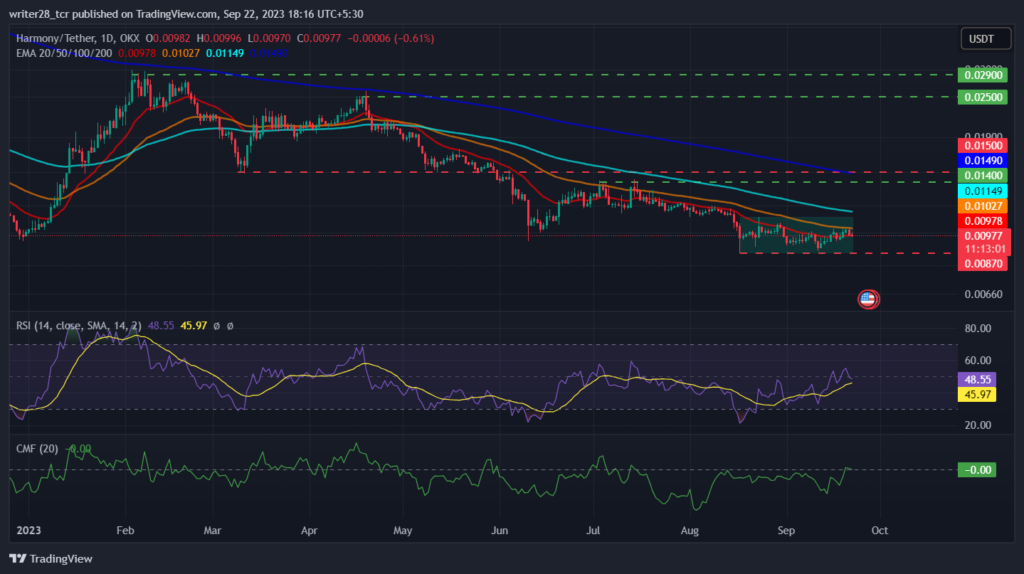Click the Apr label on time axis
This screenshot has width=1024, height=574.
click(309, 530)
